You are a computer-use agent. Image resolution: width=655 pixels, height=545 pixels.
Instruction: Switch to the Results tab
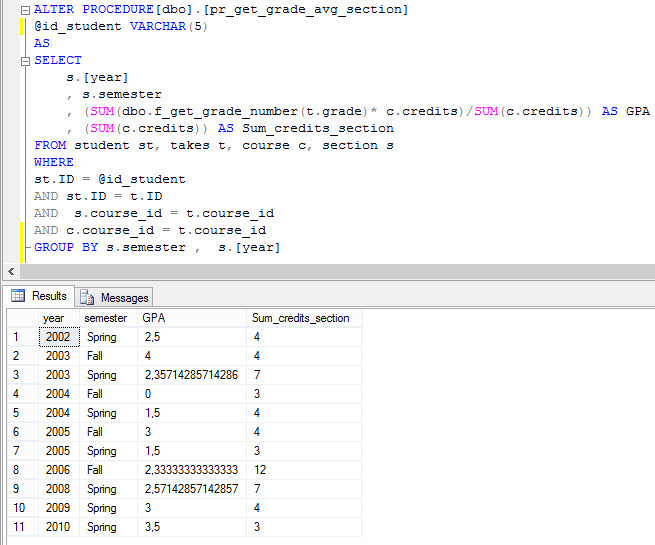(x=39, y=296)
